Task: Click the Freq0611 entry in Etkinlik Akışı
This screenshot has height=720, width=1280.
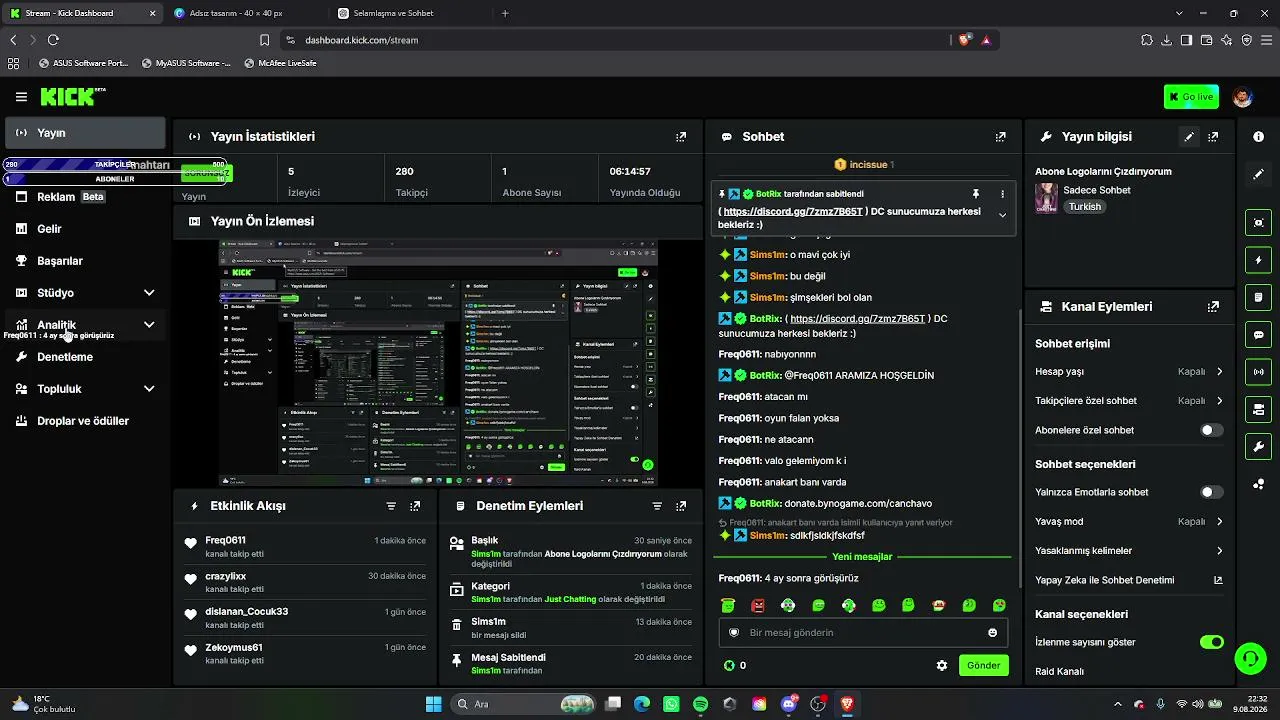Action: point(305,546)
